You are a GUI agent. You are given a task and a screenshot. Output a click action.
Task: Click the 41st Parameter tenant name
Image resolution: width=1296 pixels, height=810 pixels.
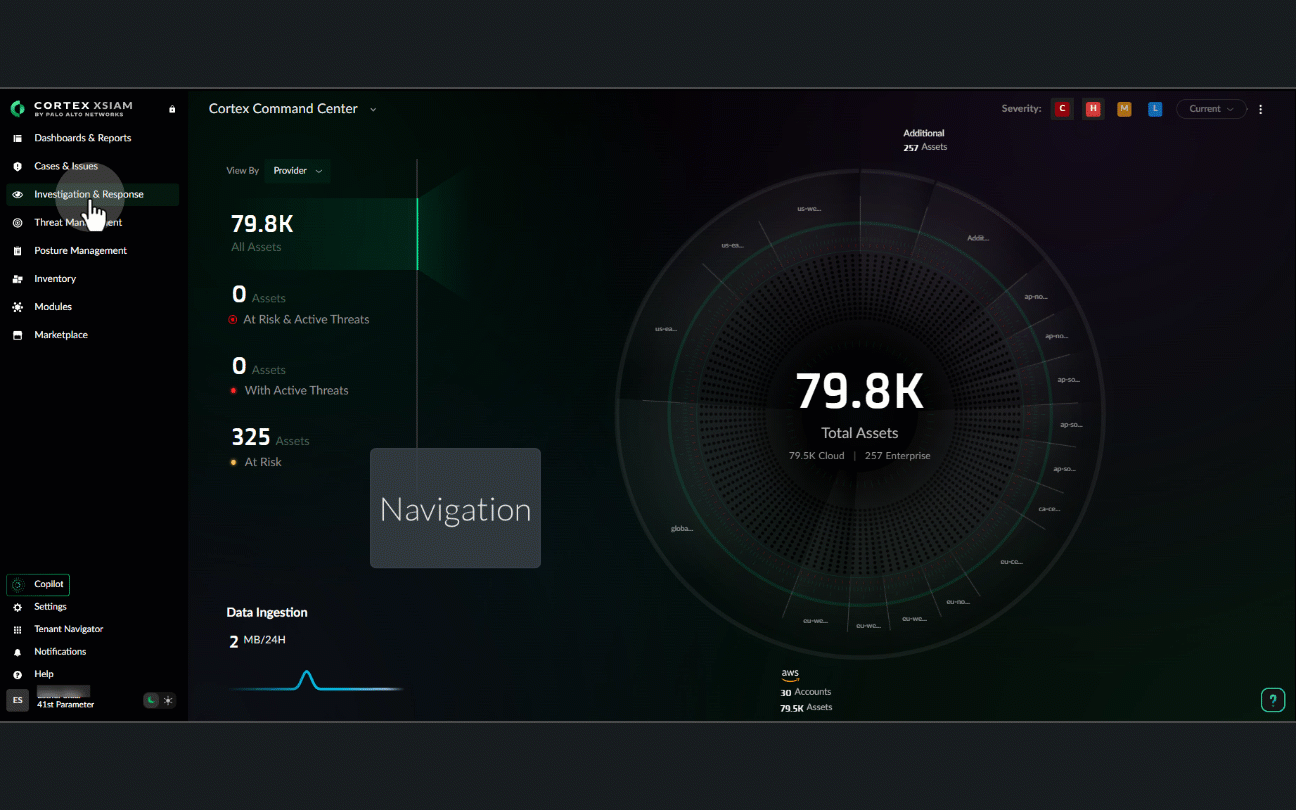(x=65, y=705)
